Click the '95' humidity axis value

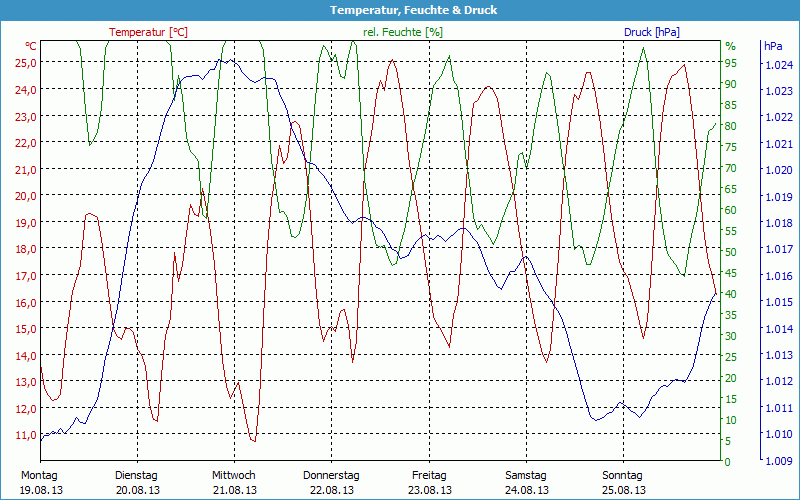(x=731, y=63)
